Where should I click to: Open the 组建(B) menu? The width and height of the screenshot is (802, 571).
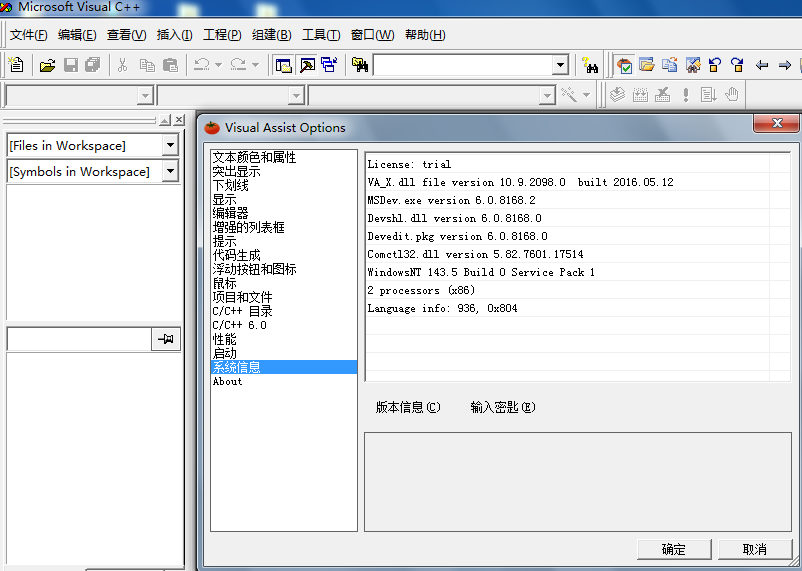coord(272,35)
